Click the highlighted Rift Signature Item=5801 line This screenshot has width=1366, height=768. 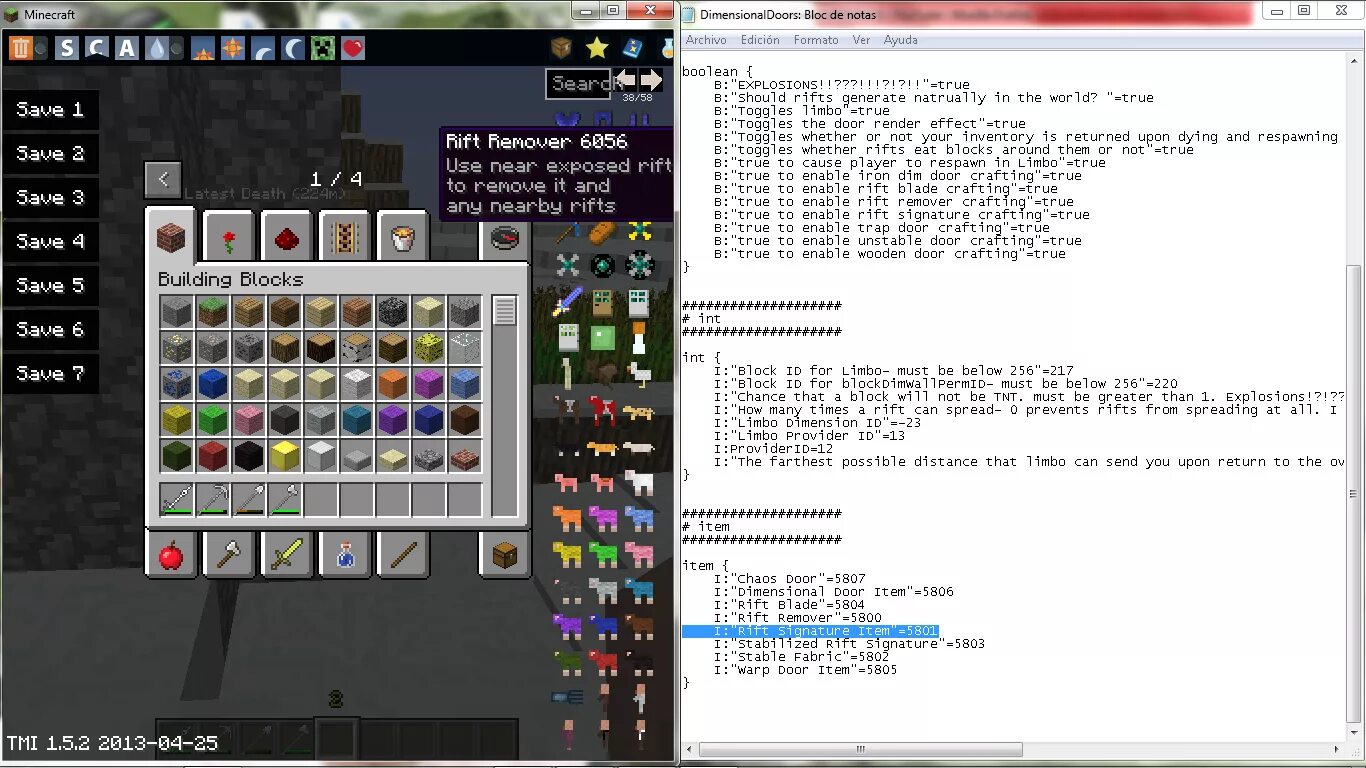pos(810,631)
